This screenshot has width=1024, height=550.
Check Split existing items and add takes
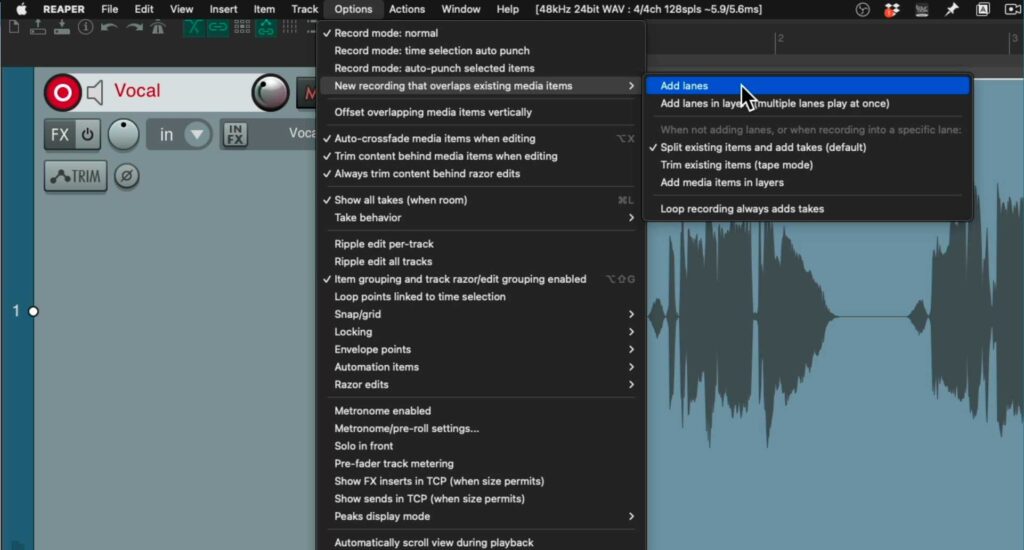808,147
